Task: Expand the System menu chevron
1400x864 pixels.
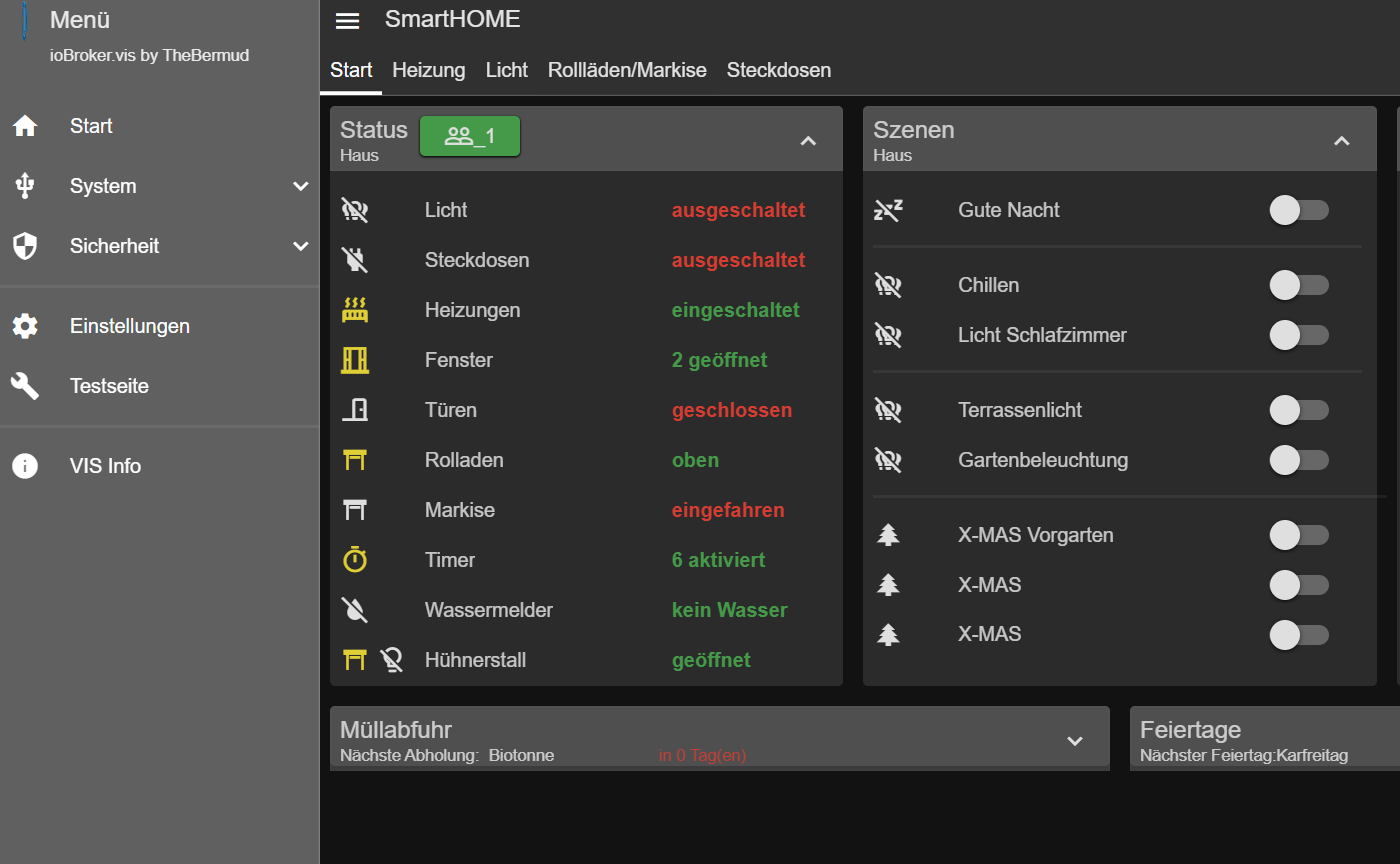Action: click(x=300, y=186)
